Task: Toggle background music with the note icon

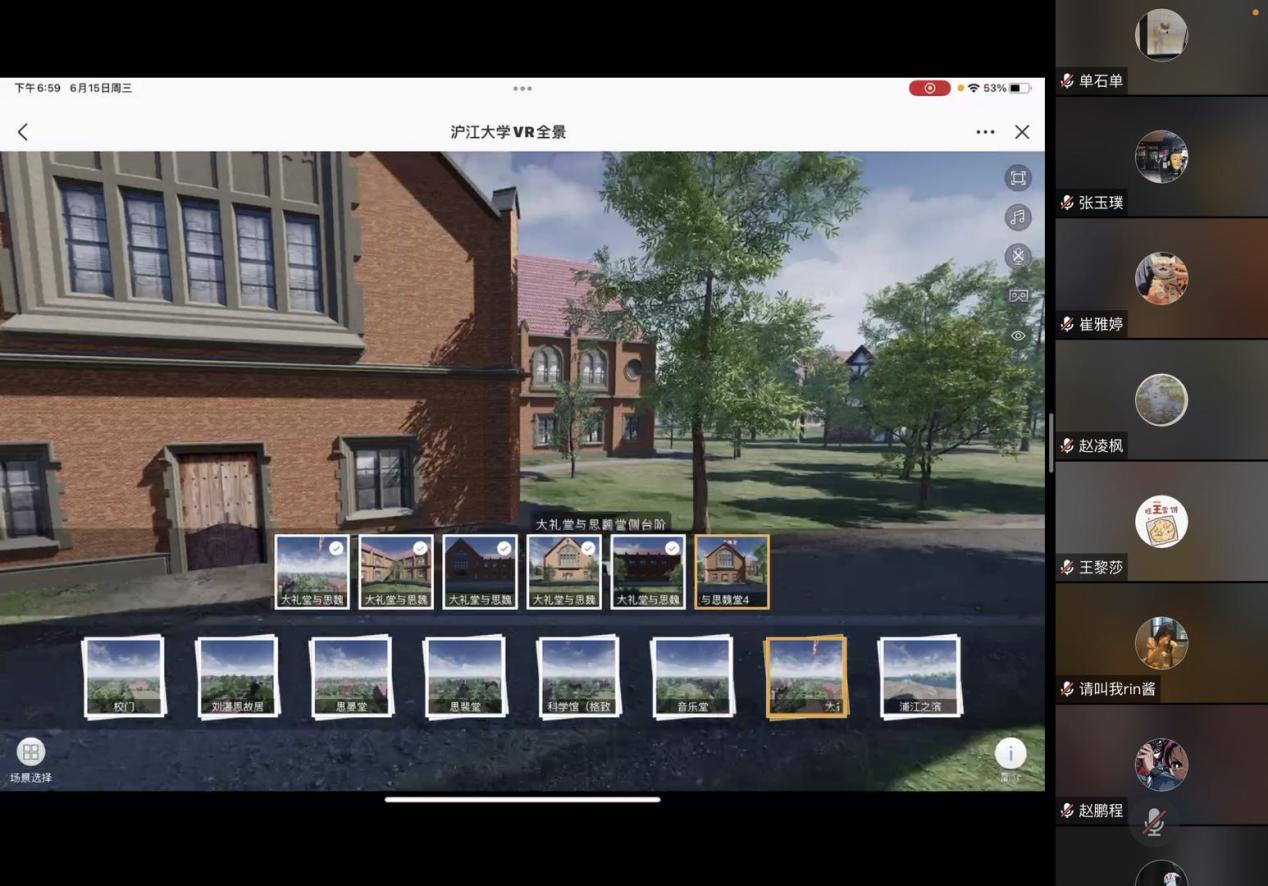Action: click(1018, 217)
